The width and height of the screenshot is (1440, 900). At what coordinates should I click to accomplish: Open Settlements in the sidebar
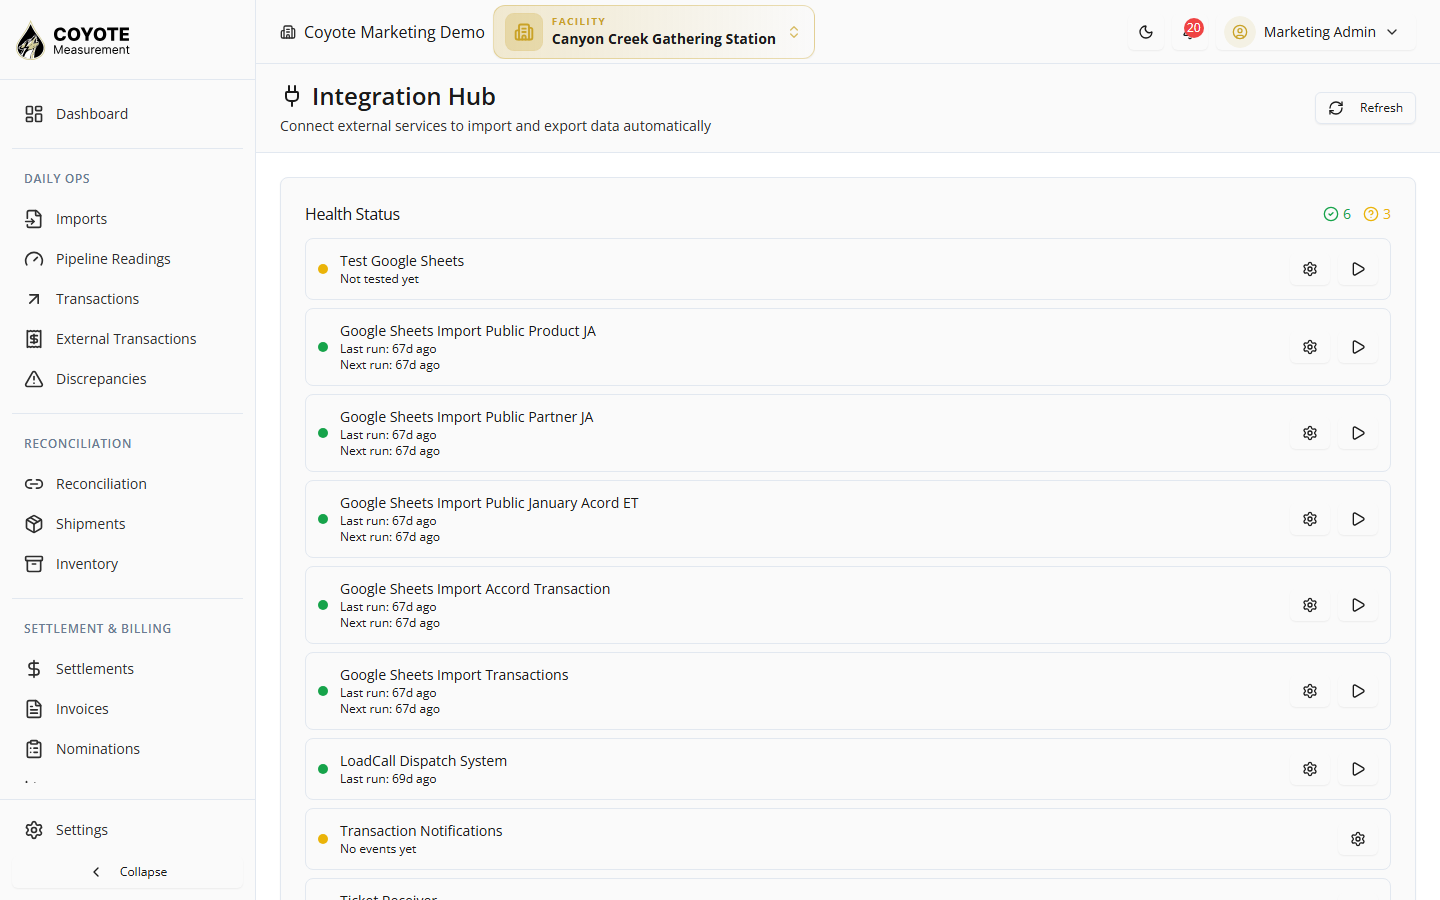(127, 669)
